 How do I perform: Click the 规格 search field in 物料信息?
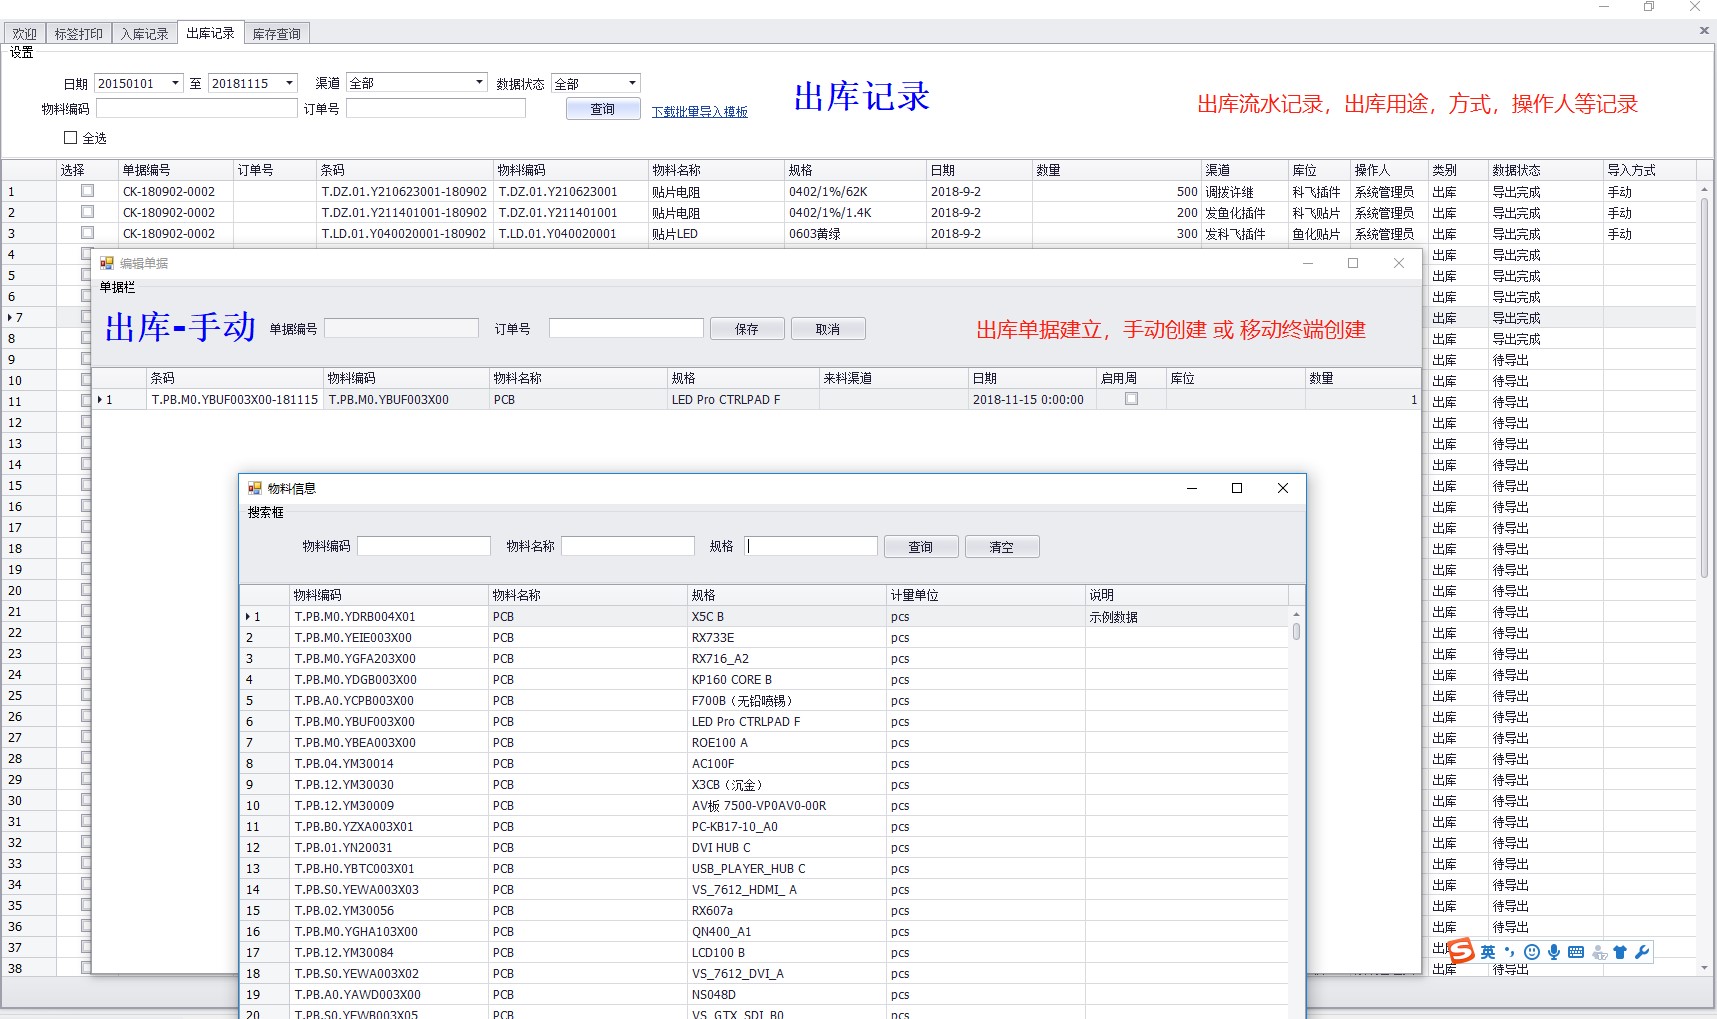(x=811, y=546)
